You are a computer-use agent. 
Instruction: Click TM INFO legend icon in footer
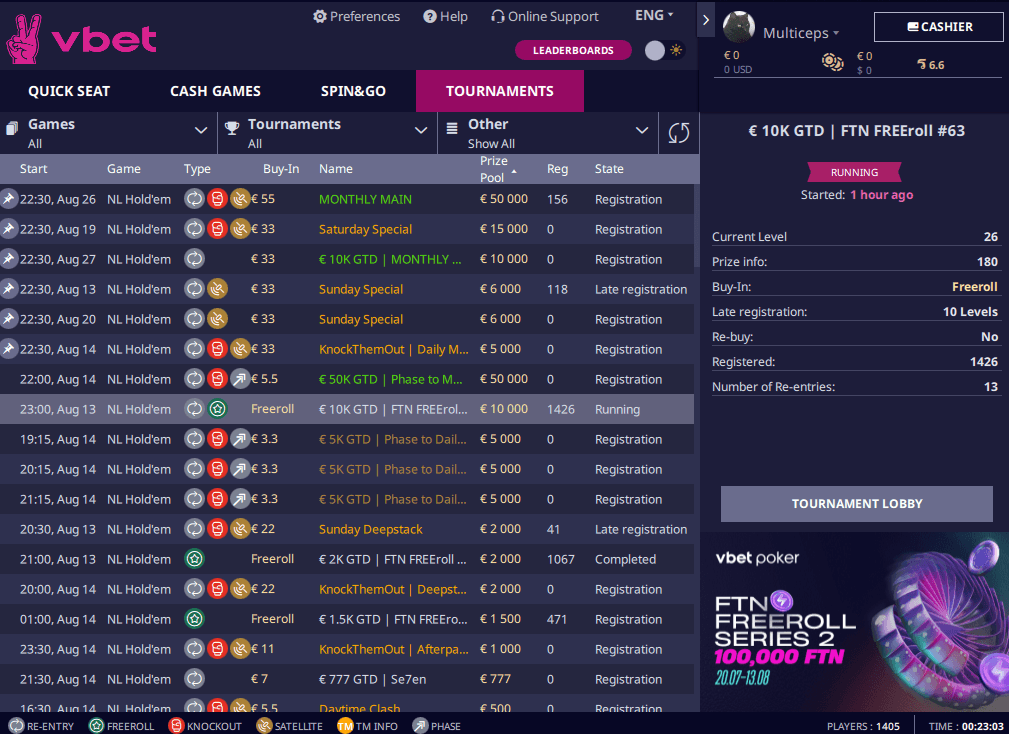(x=345, y=726)
